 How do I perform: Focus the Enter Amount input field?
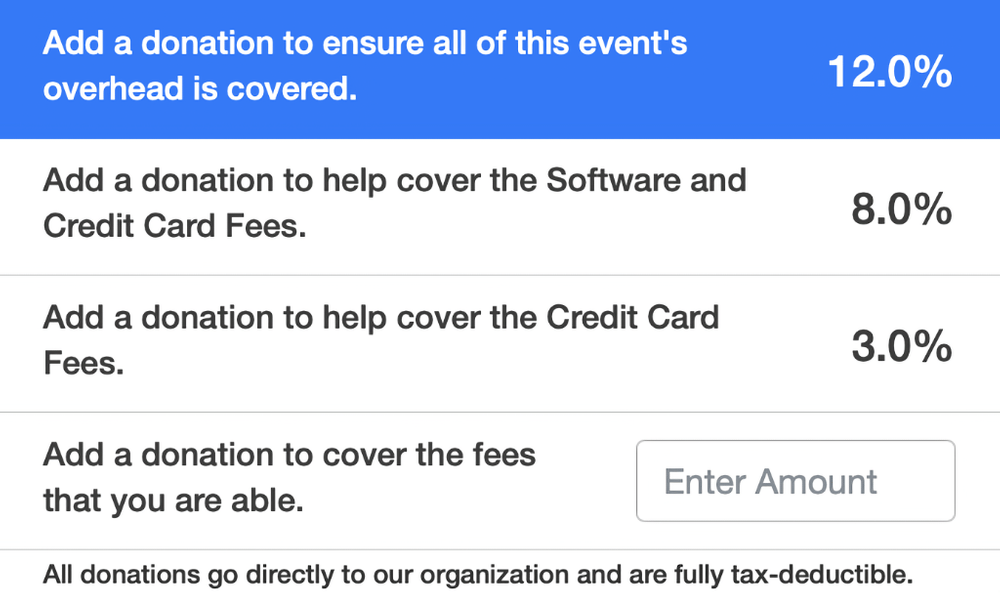[x=795, y=481]
